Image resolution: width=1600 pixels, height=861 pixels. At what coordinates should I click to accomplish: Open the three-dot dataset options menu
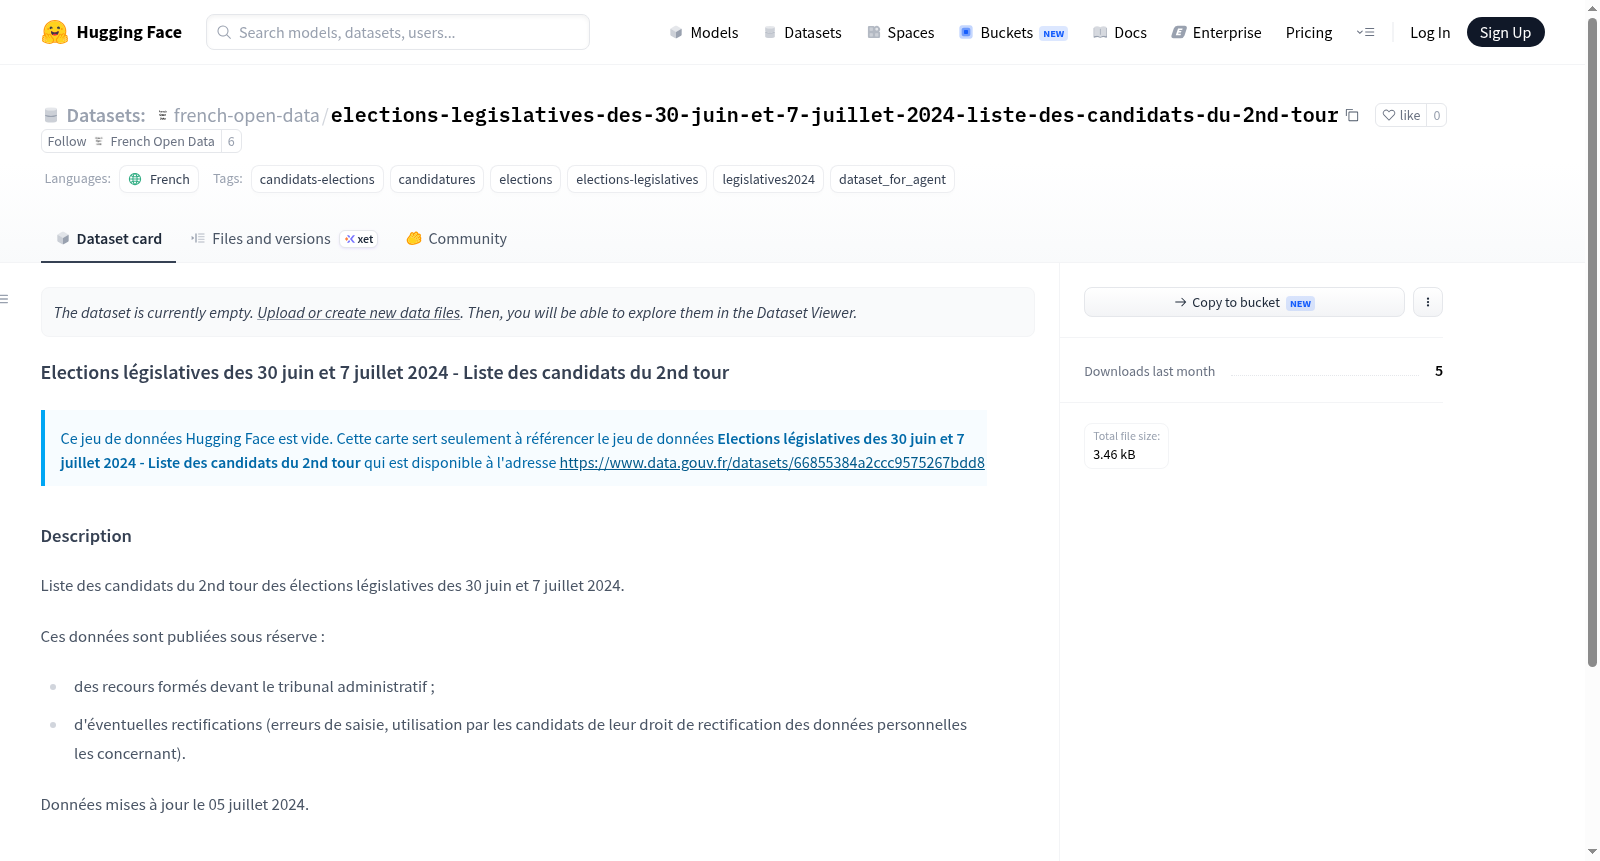click(1427, 302)
